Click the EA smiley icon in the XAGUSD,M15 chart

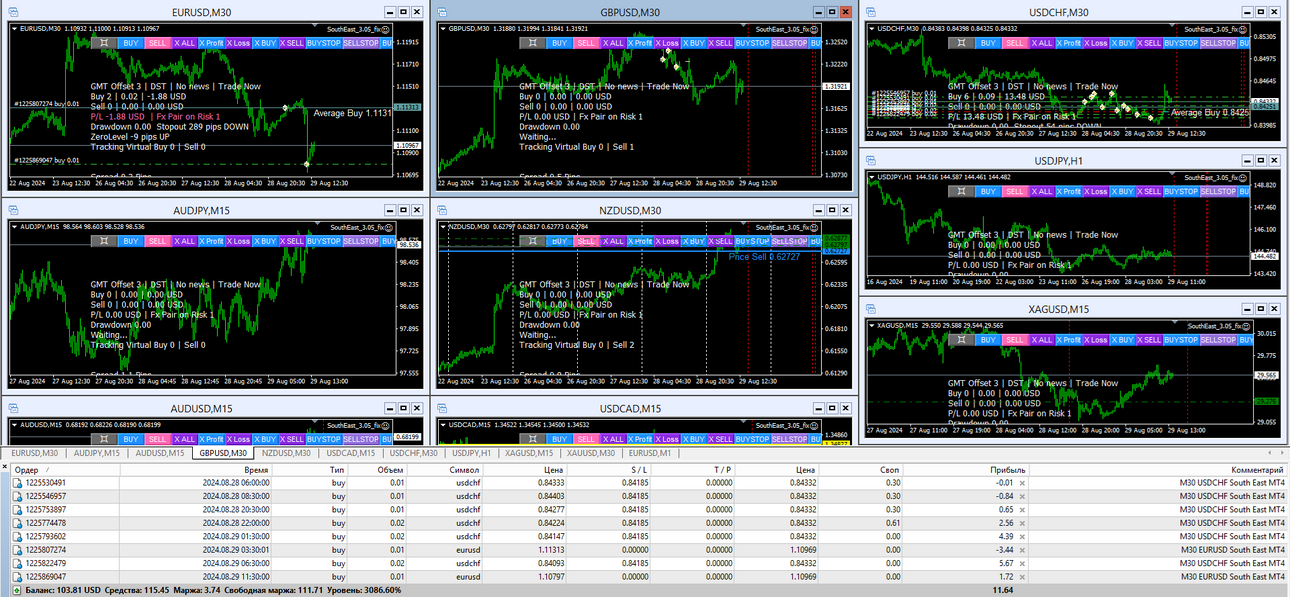tap(1244, 326)
